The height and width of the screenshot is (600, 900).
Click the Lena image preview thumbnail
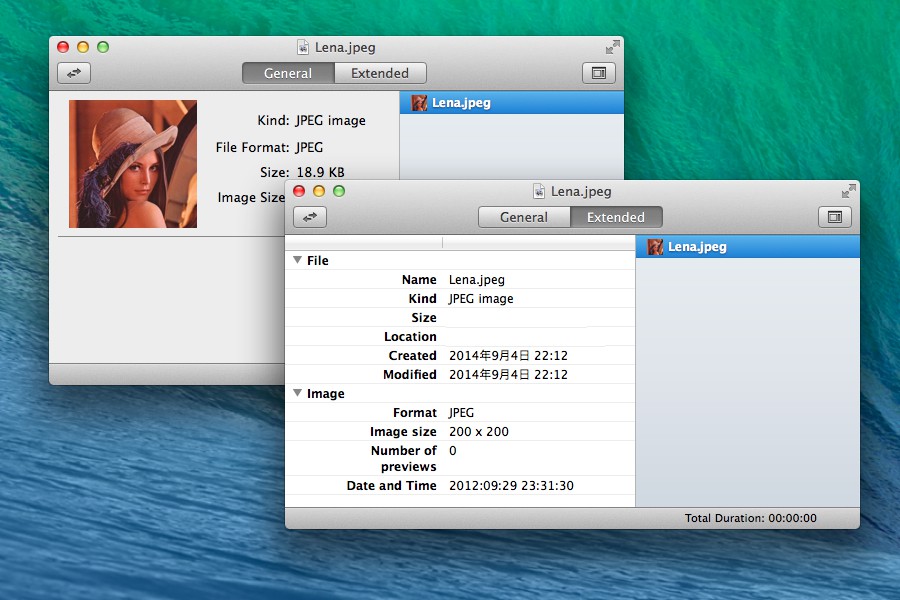point(133,164)
